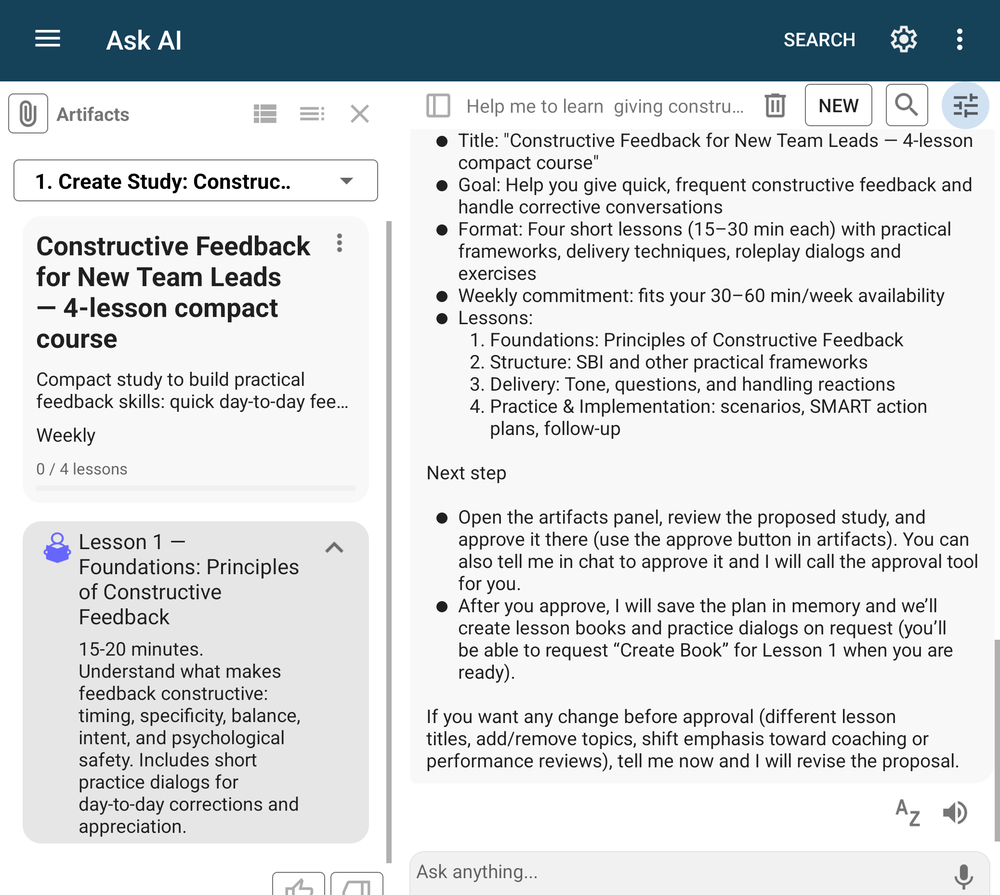Click the 'Next step' heading in chat

click(466, 473)
